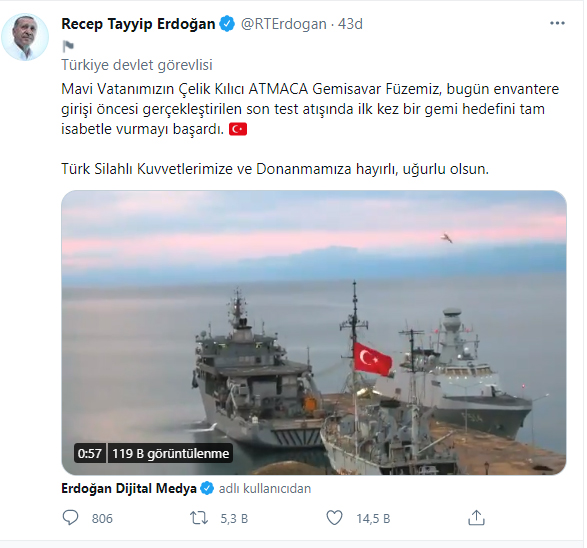Play the video of naval ships
This screenshot has width=587, height=548.
314,332
